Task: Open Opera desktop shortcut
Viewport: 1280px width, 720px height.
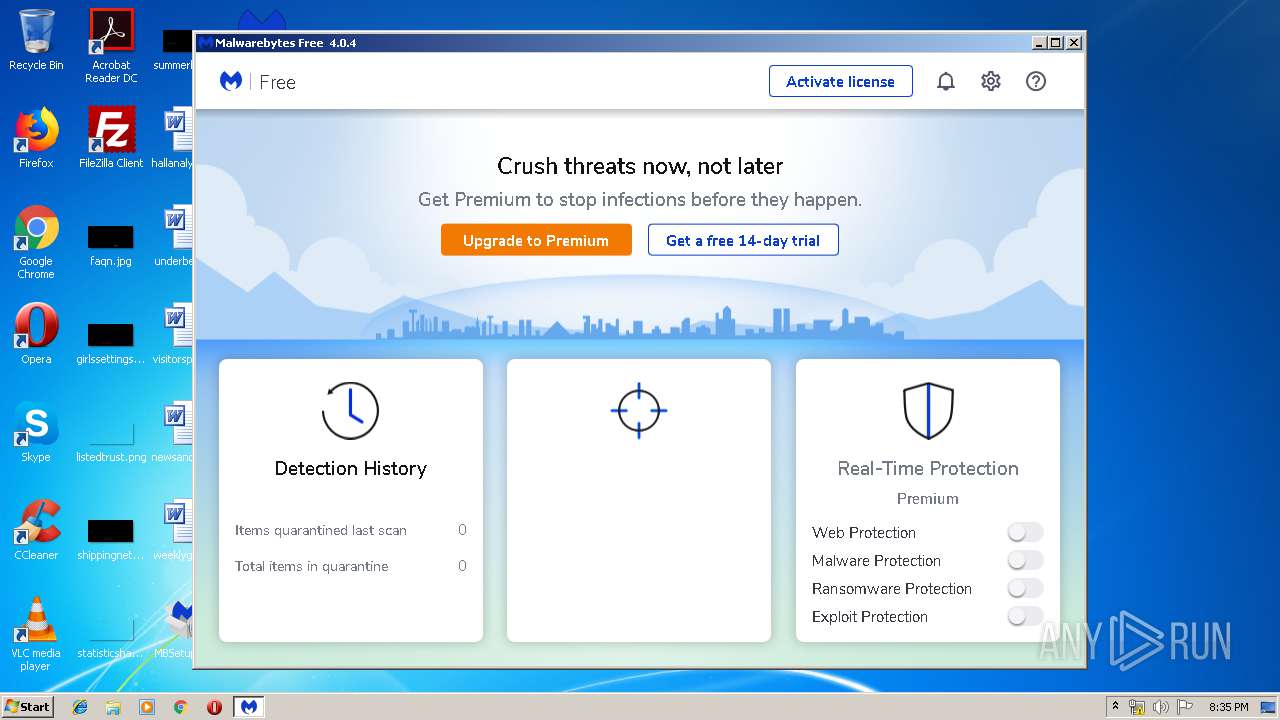Action: pos(36,334)
